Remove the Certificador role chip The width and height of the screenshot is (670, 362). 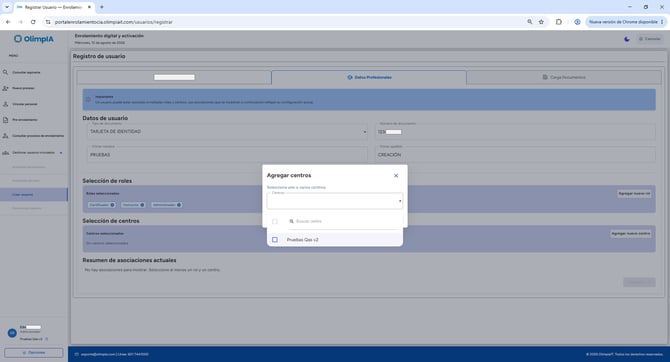pos(112,205)
